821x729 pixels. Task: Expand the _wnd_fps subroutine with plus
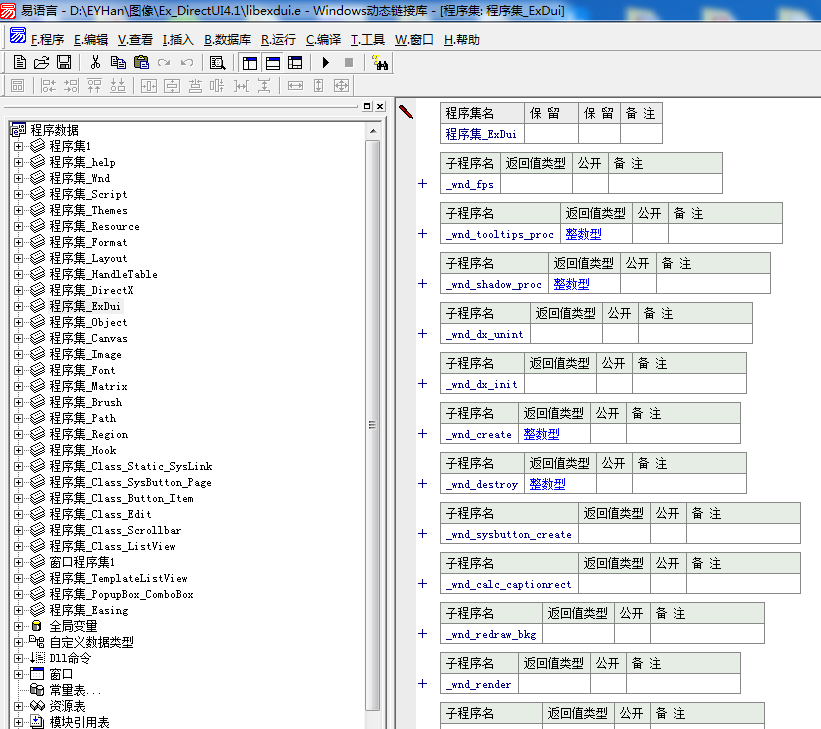(423, 184)
